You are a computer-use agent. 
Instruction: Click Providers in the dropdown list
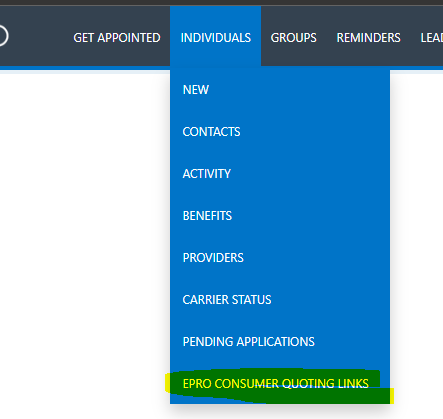point(213,258)
